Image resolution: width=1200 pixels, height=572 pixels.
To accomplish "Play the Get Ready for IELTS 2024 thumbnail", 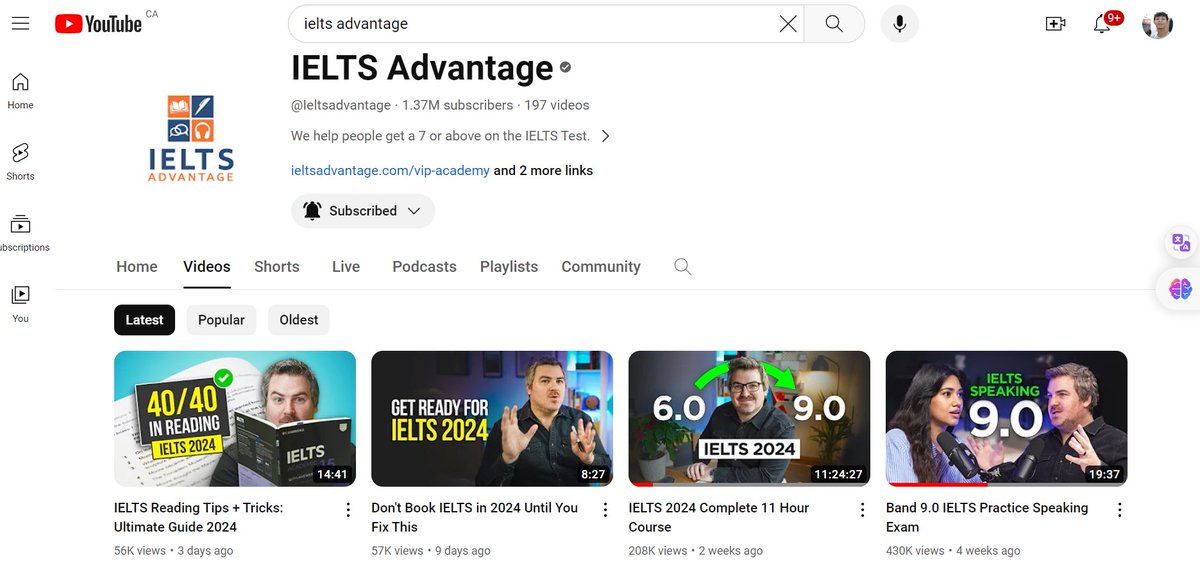I will [x=492, y=418].
